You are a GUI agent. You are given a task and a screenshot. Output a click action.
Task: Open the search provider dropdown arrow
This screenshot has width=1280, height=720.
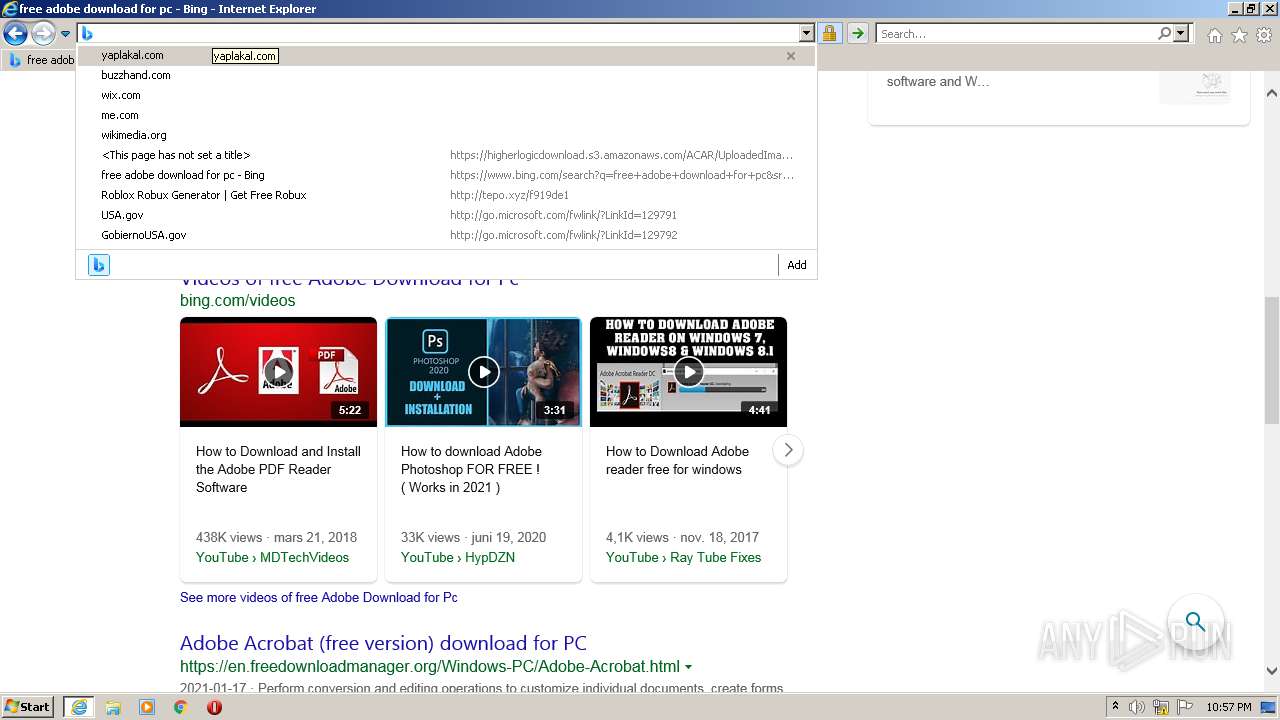[1181, 34]
